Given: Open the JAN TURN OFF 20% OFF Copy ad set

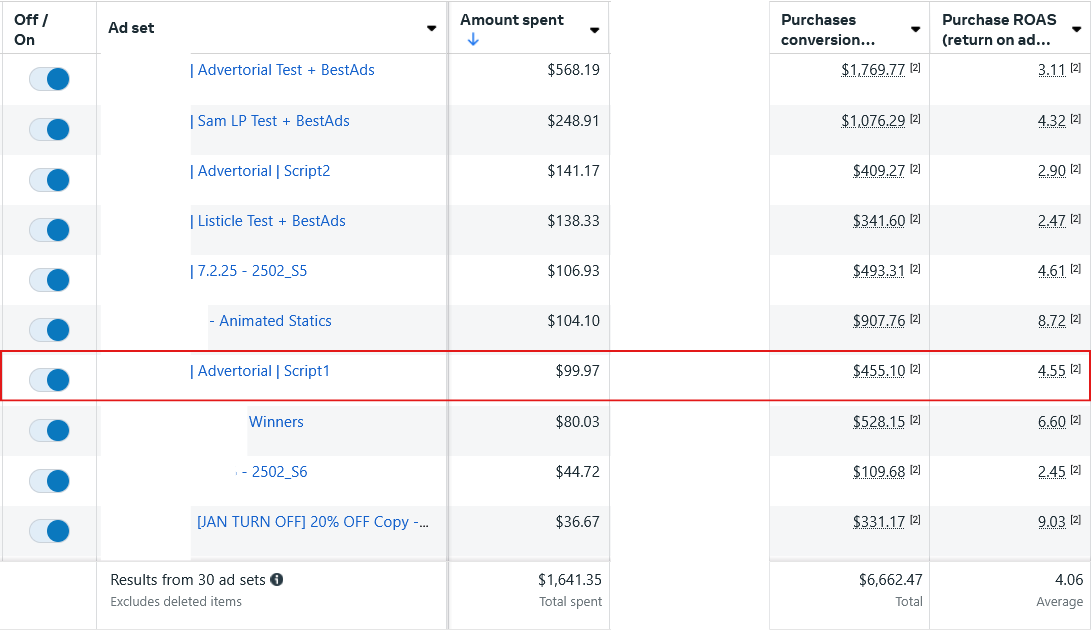Looking at the screenshot, I should (314, 522).
